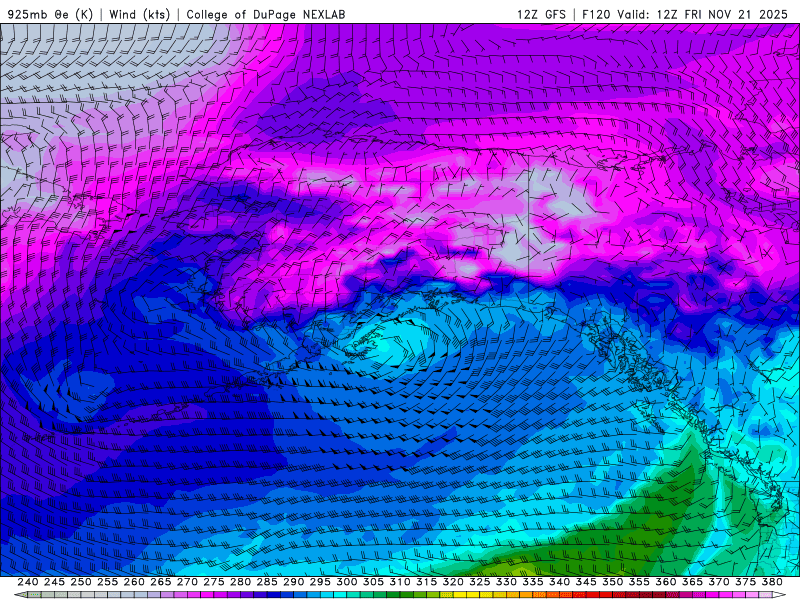
Task: Click the "College of DuPage NEXLAB" text
Action: 266,14
